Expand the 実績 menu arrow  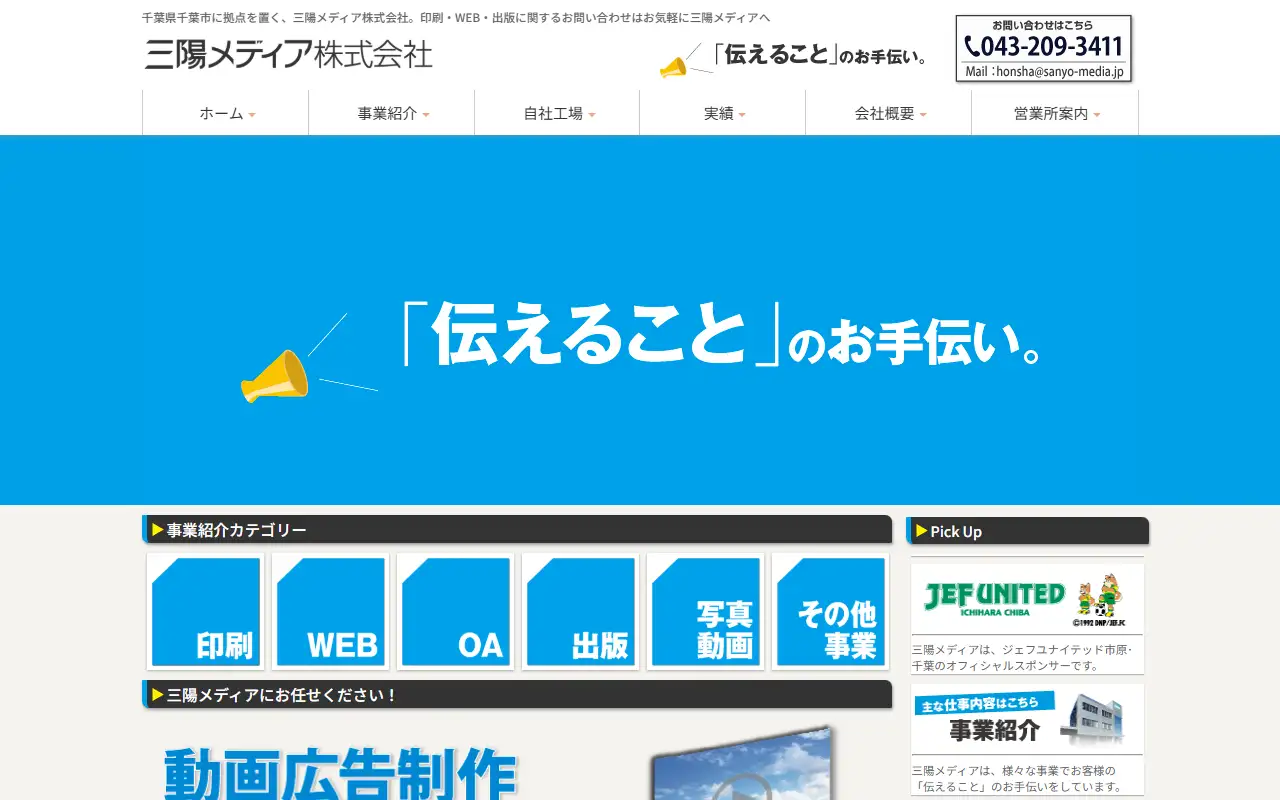point(742,115)
